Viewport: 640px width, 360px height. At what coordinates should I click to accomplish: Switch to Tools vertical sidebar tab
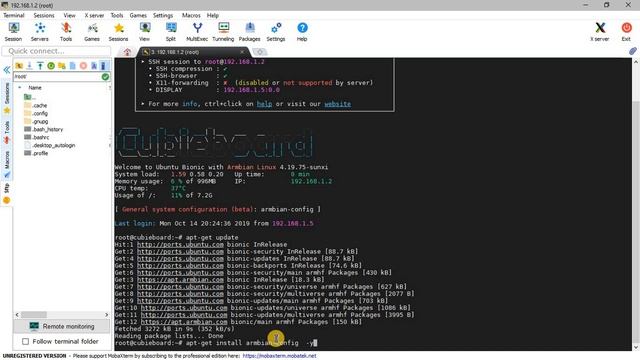[x=7, y=132]
